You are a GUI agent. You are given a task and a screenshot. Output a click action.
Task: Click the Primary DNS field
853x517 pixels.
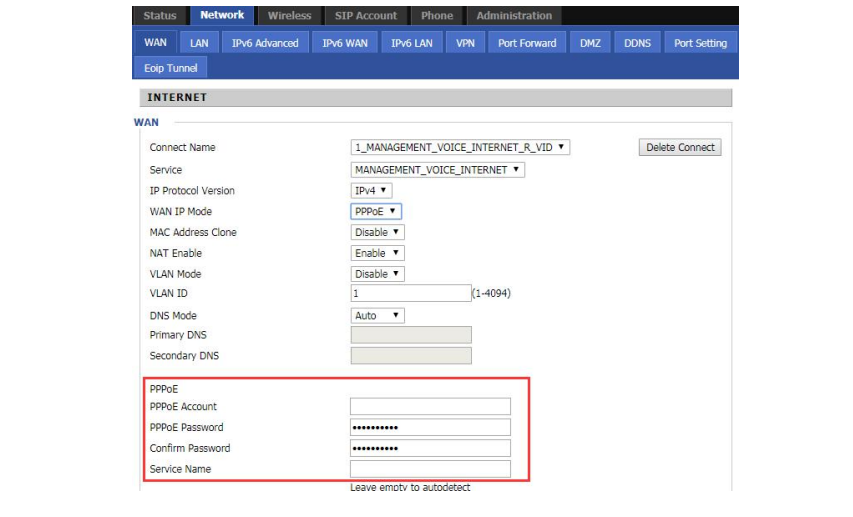(x=411, y=335)
